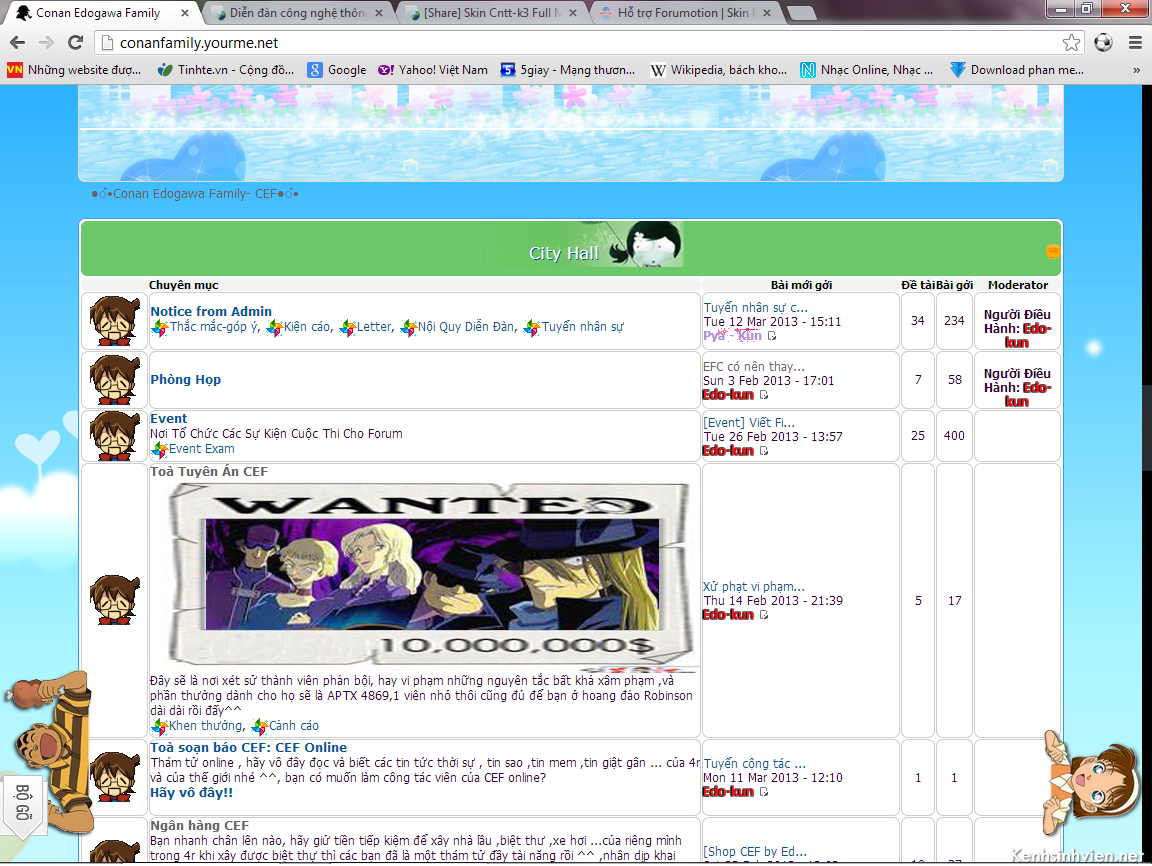This screenshot has height=866, width=1152.
Task: Open the Letter subforum
Action: click(x=375, y=327)
